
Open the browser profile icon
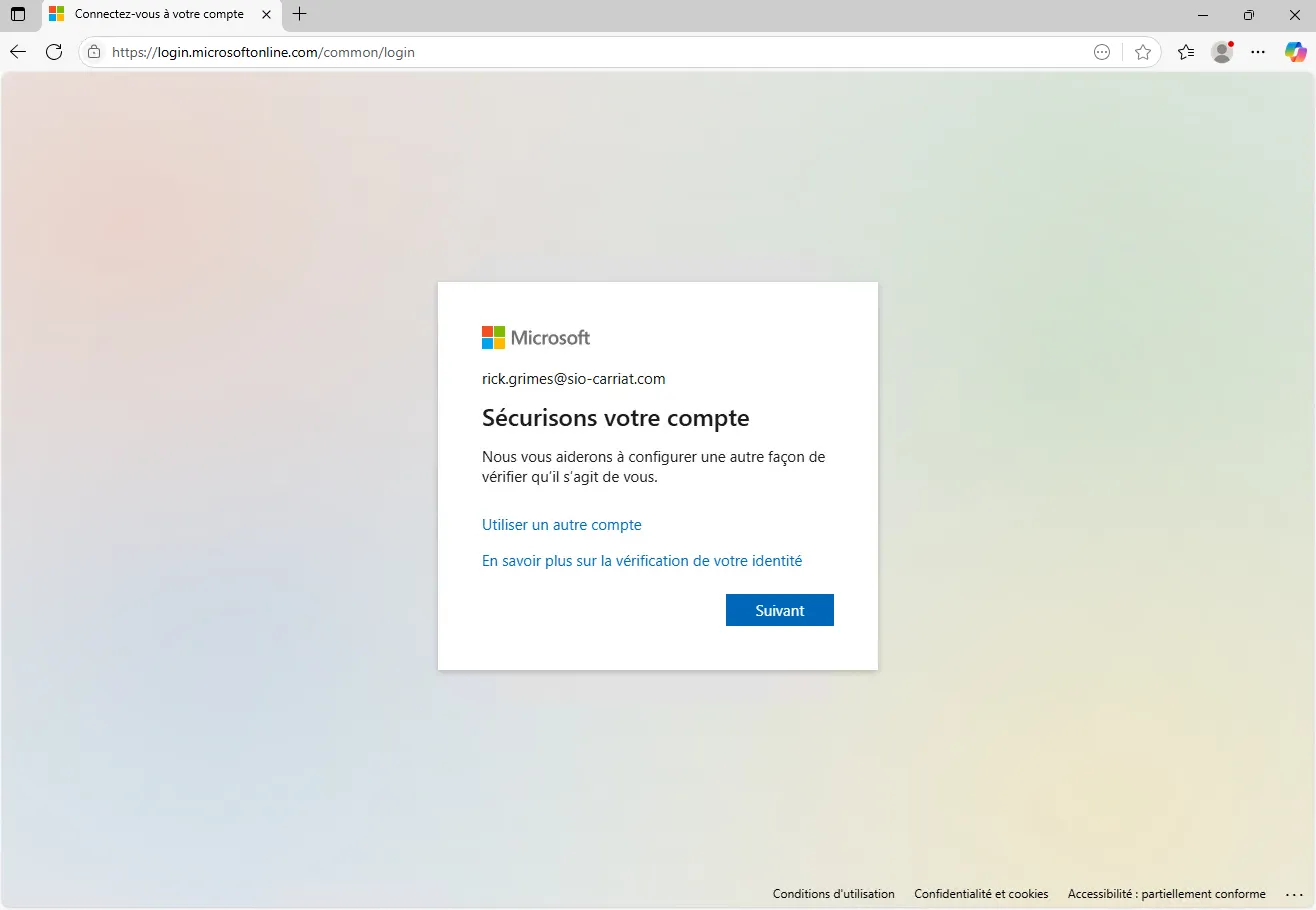[1222, 52]
